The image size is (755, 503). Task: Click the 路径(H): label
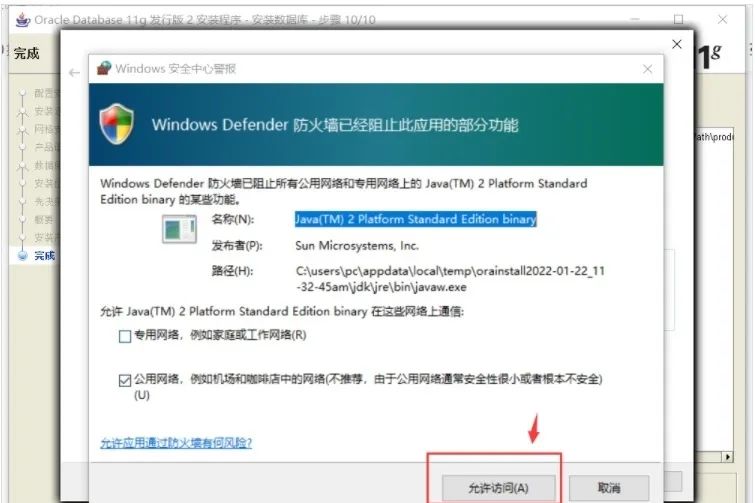pos(232,271)
